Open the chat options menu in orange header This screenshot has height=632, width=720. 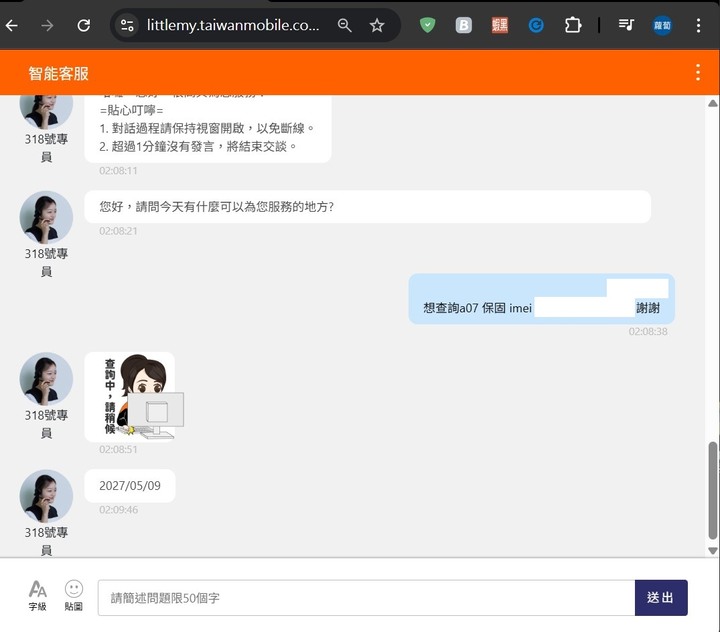(698, 73)
